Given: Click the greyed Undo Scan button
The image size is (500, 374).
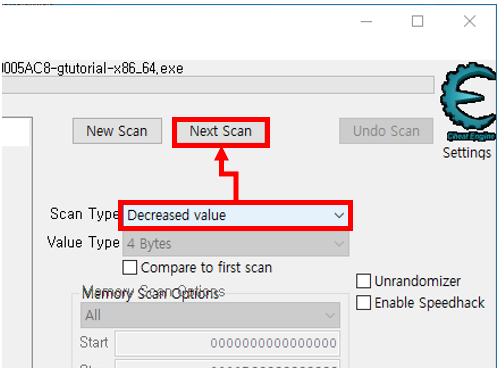Looking at the screenshot, I should pyautogui.click(x=386, y=131).
